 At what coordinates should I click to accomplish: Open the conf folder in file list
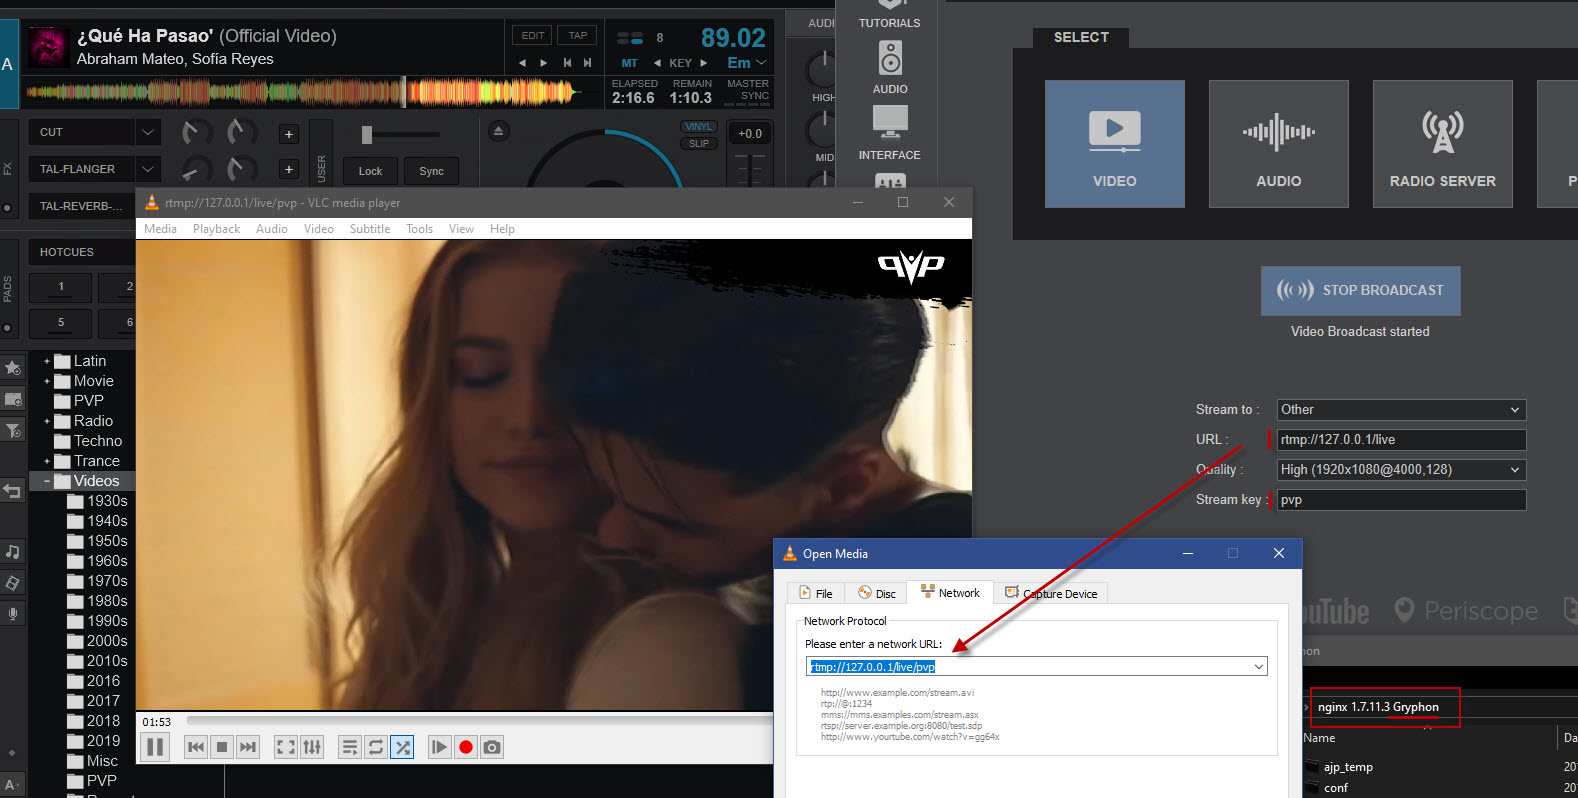pyautogui.click(x=1336, y=788)
